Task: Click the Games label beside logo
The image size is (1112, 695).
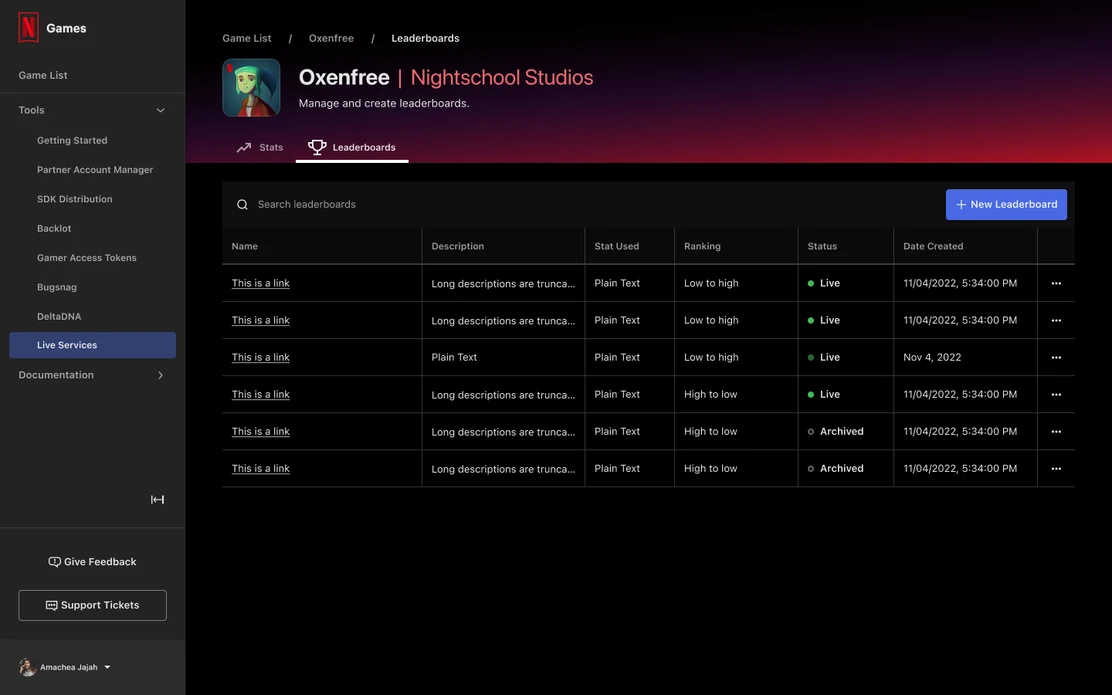Action: [66, 28]
